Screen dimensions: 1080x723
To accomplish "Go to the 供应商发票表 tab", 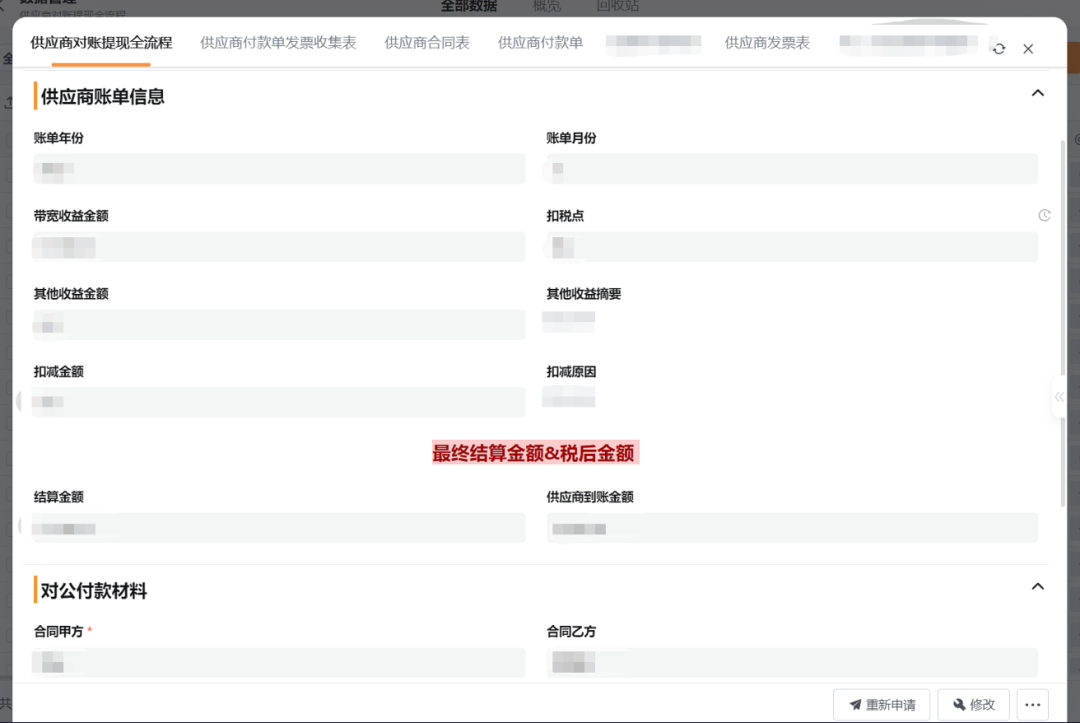I will click(767, 43).
